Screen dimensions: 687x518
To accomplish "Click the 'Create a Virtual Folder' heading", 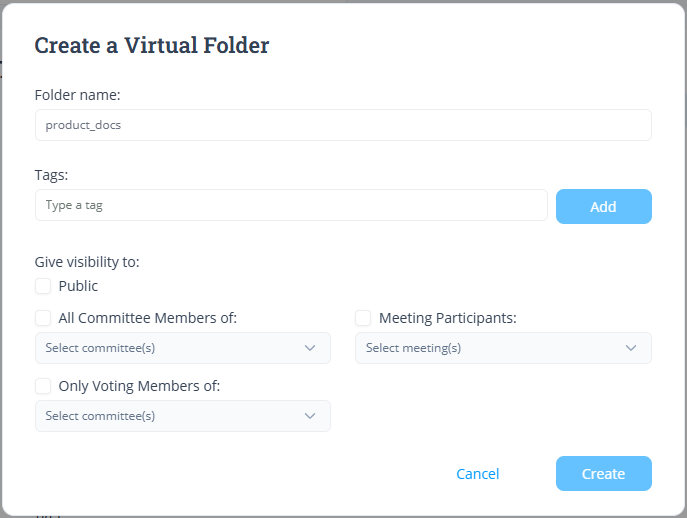I will [x=152, y=45].
